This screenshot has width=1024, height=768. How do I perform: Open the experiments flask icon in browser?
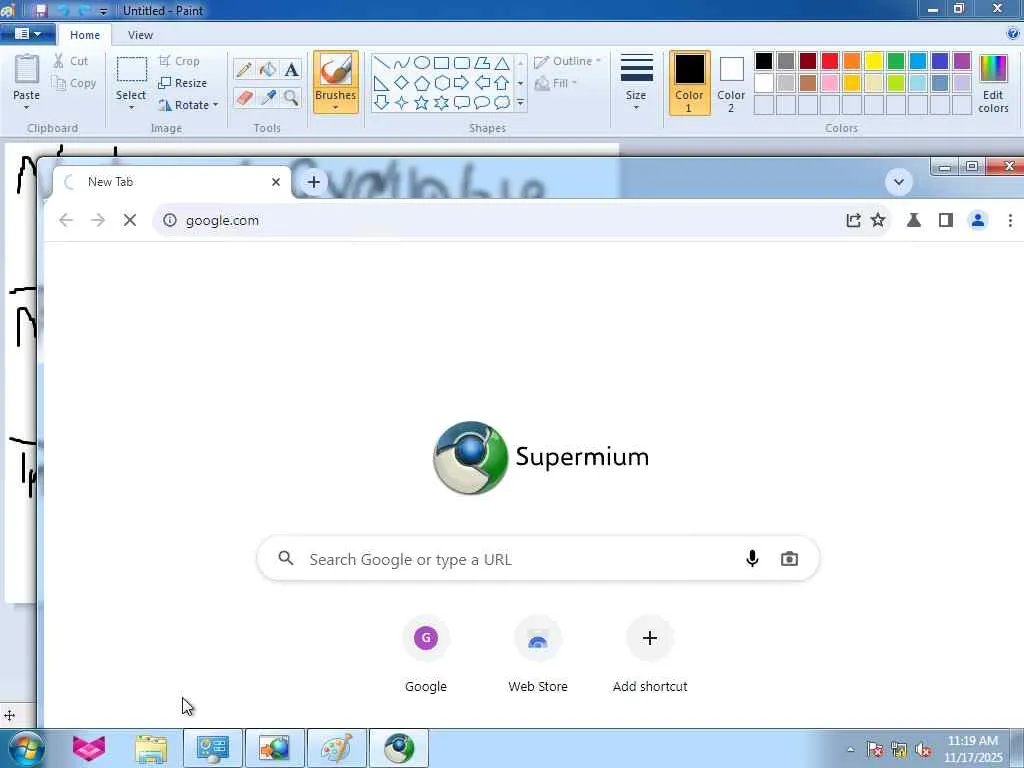coord(914,220)
